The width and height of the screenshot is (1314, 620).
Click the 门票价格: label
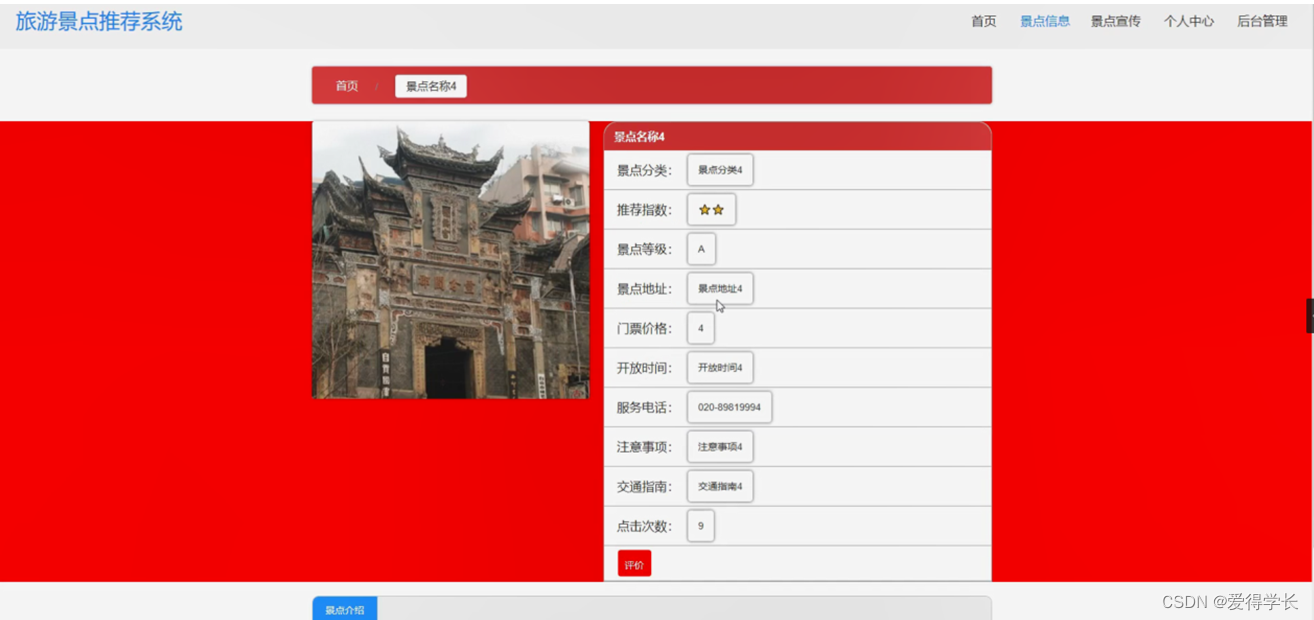point(644,328)
